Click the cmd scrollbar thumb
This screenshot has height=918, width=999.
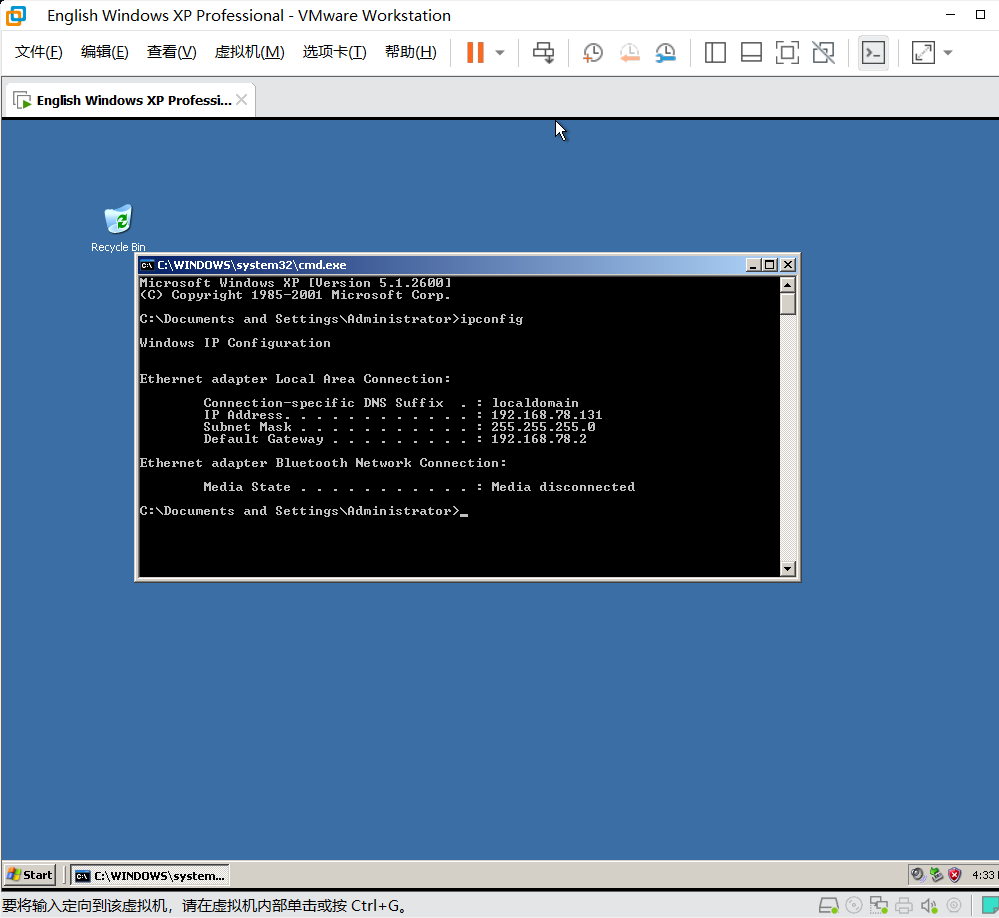[788, 304]
